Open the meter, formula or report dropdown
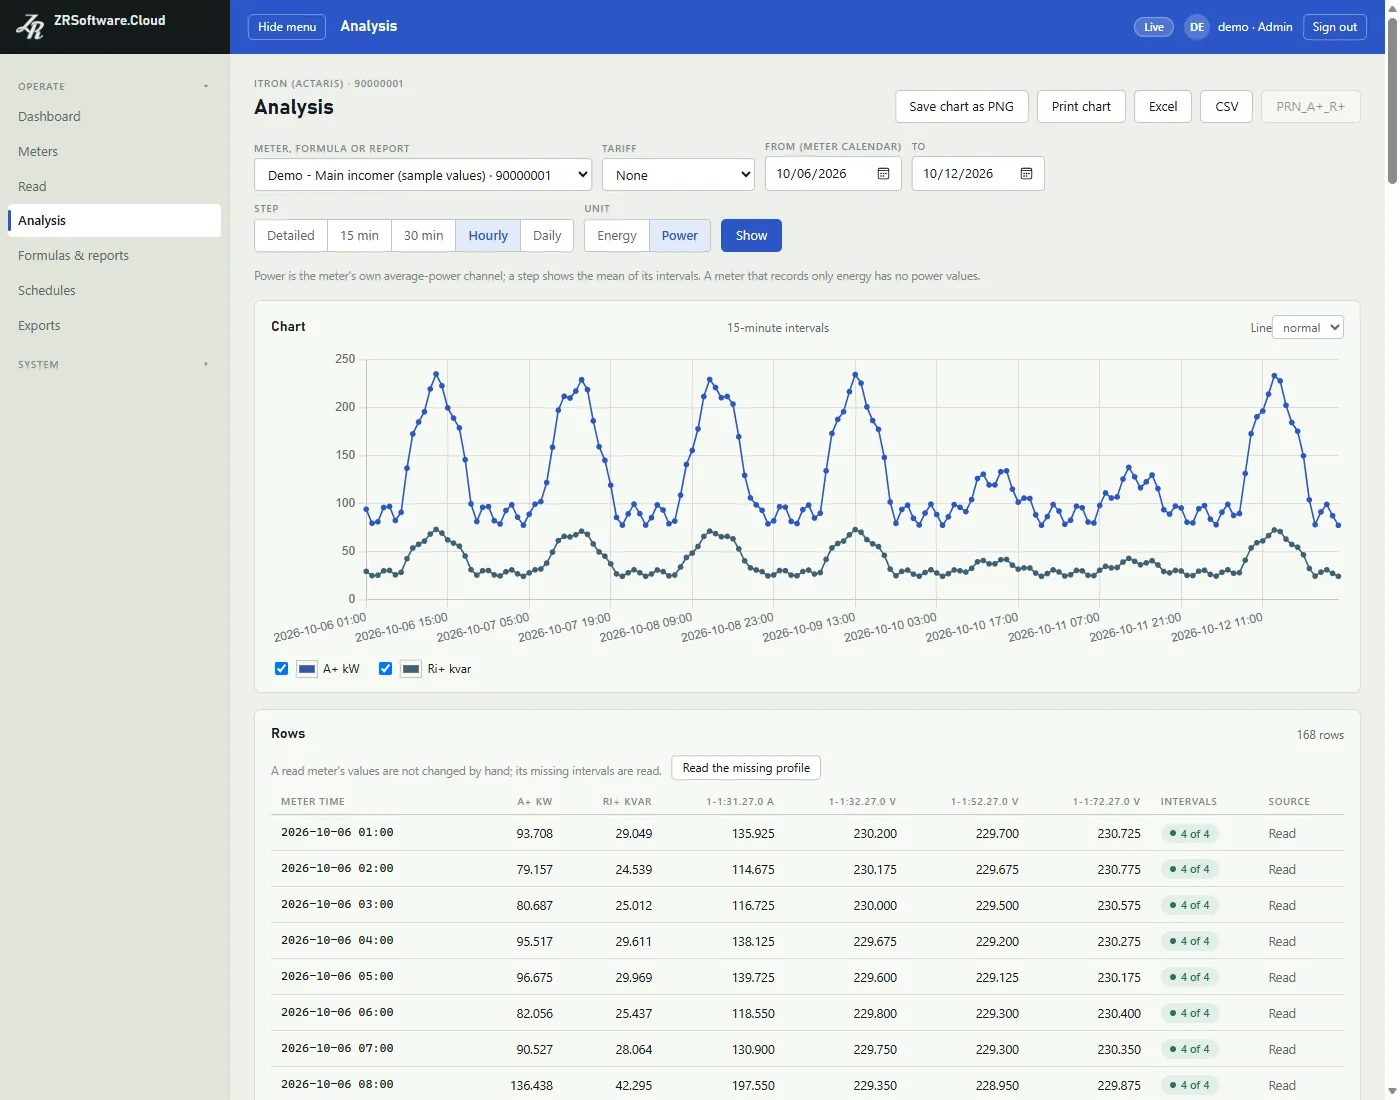The width and height of the screenshot is (1400, 1100). click(x=423, y=175)
